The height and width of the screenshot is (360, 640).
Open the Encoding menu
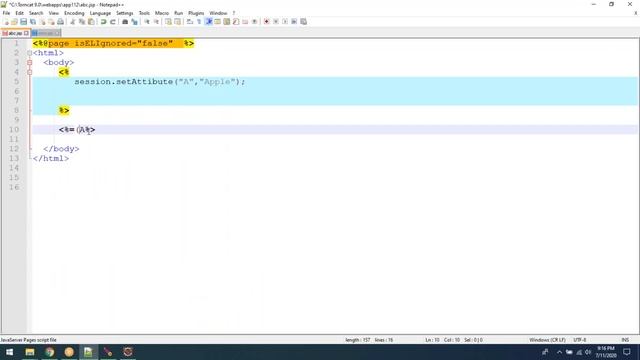coord(74,13)
